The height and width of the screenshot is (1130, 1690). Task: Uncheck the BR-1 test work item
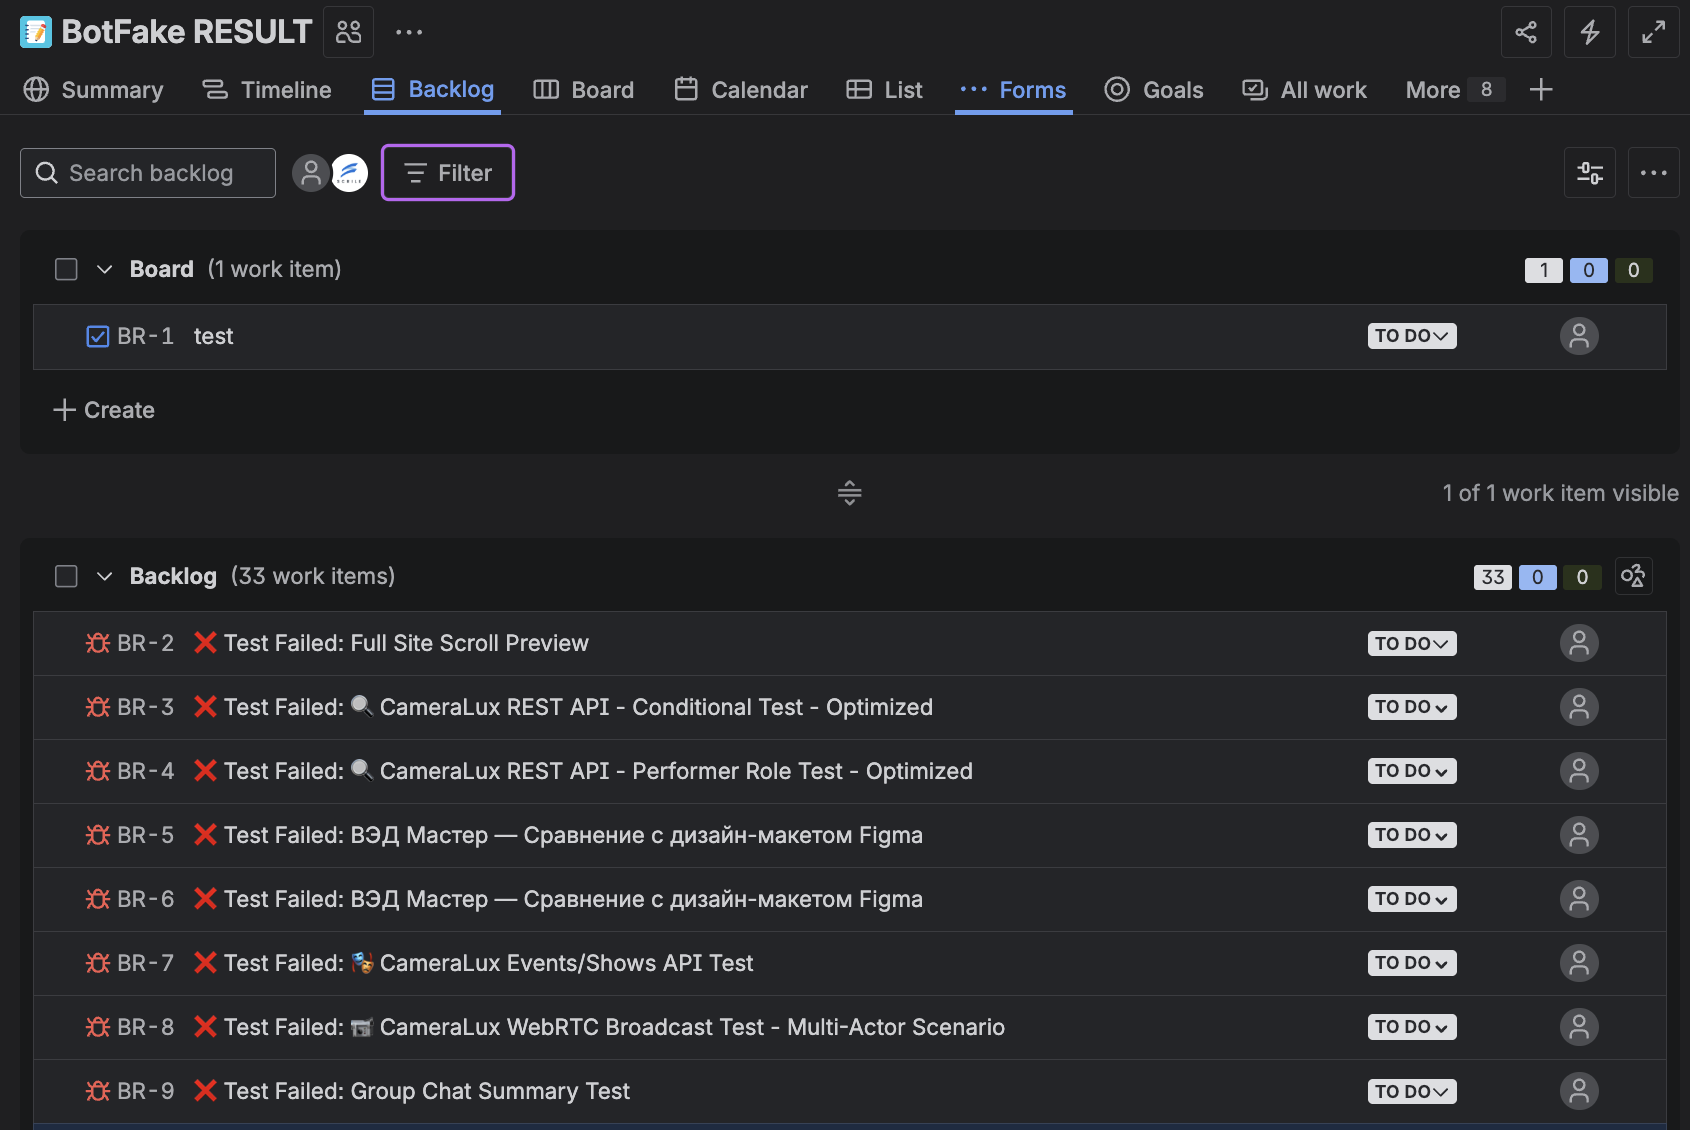[97, 336]
